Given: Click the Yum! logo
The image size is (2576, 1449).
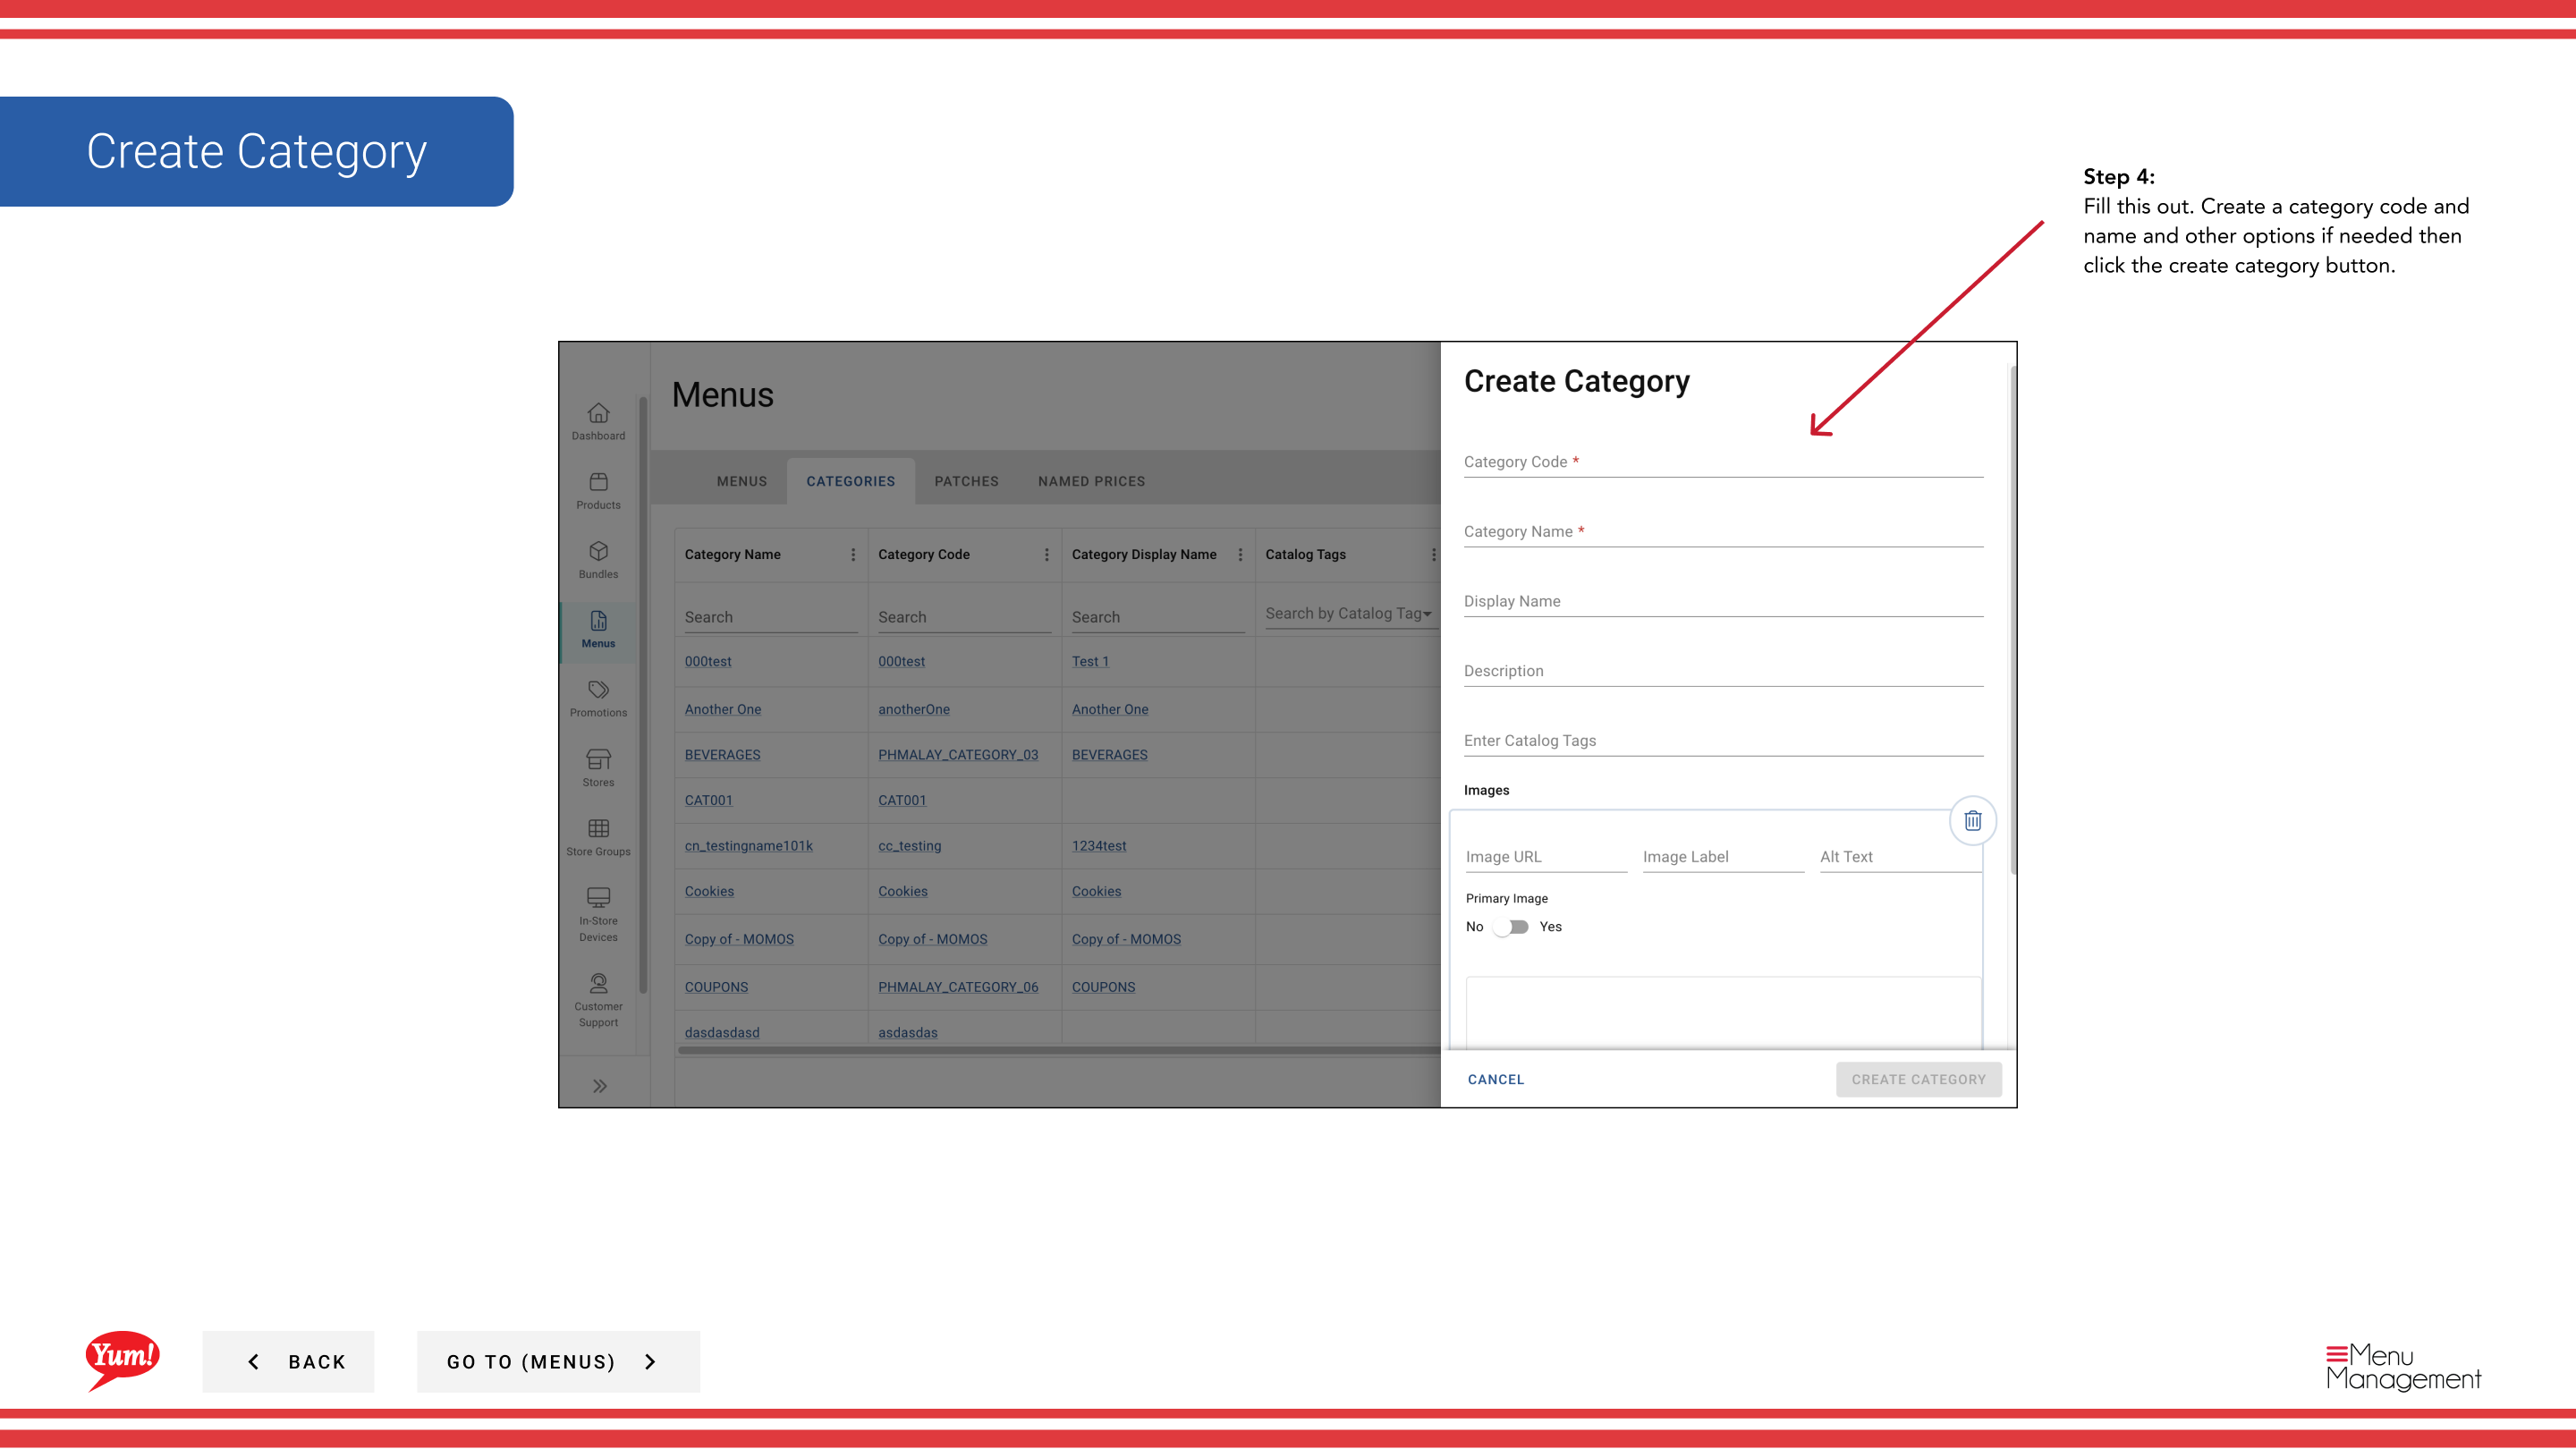Looking at the screenshot, I should [x=123, y=1360].
